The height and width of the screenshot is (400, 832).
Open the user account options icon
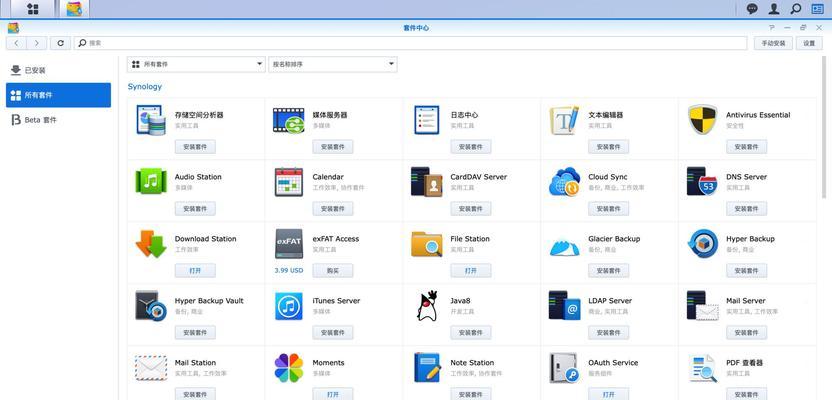[774, 8]
